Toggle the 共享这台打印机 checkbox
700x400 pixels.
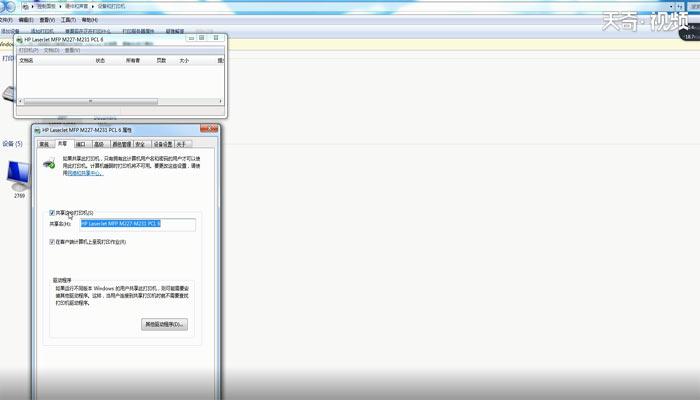(x=52, y=213)
